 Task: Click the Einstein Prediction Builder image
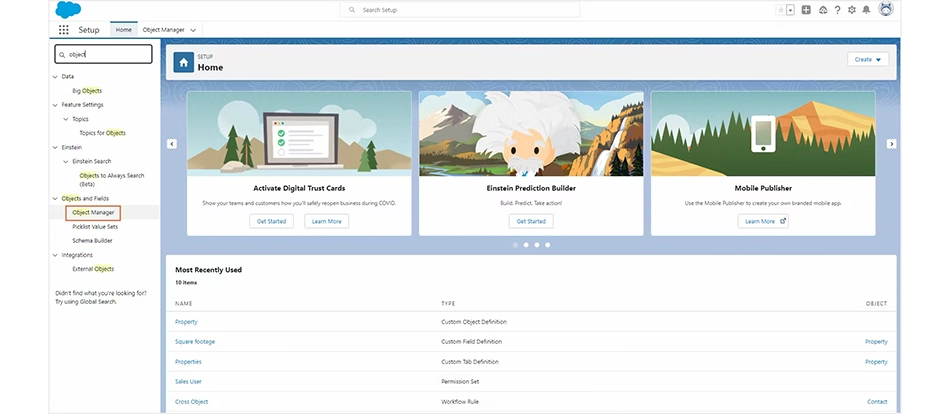point(531,134)
